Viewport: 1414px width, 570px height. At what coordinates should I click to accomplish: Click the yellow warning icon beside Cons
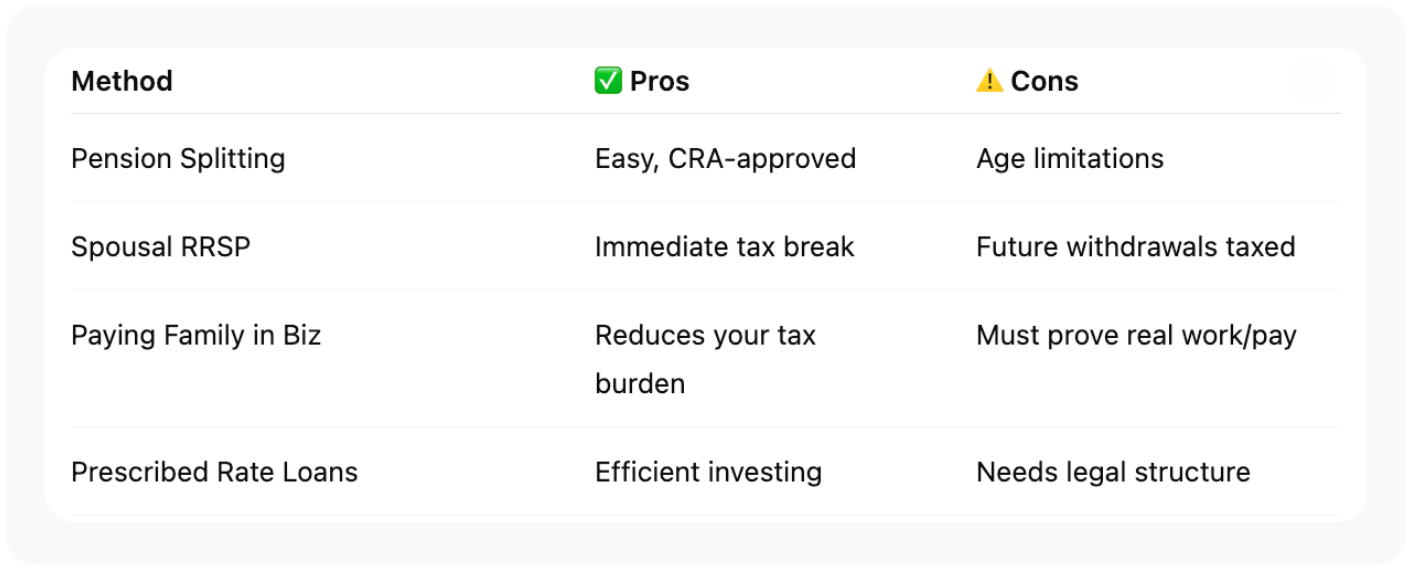click(989, 81)
